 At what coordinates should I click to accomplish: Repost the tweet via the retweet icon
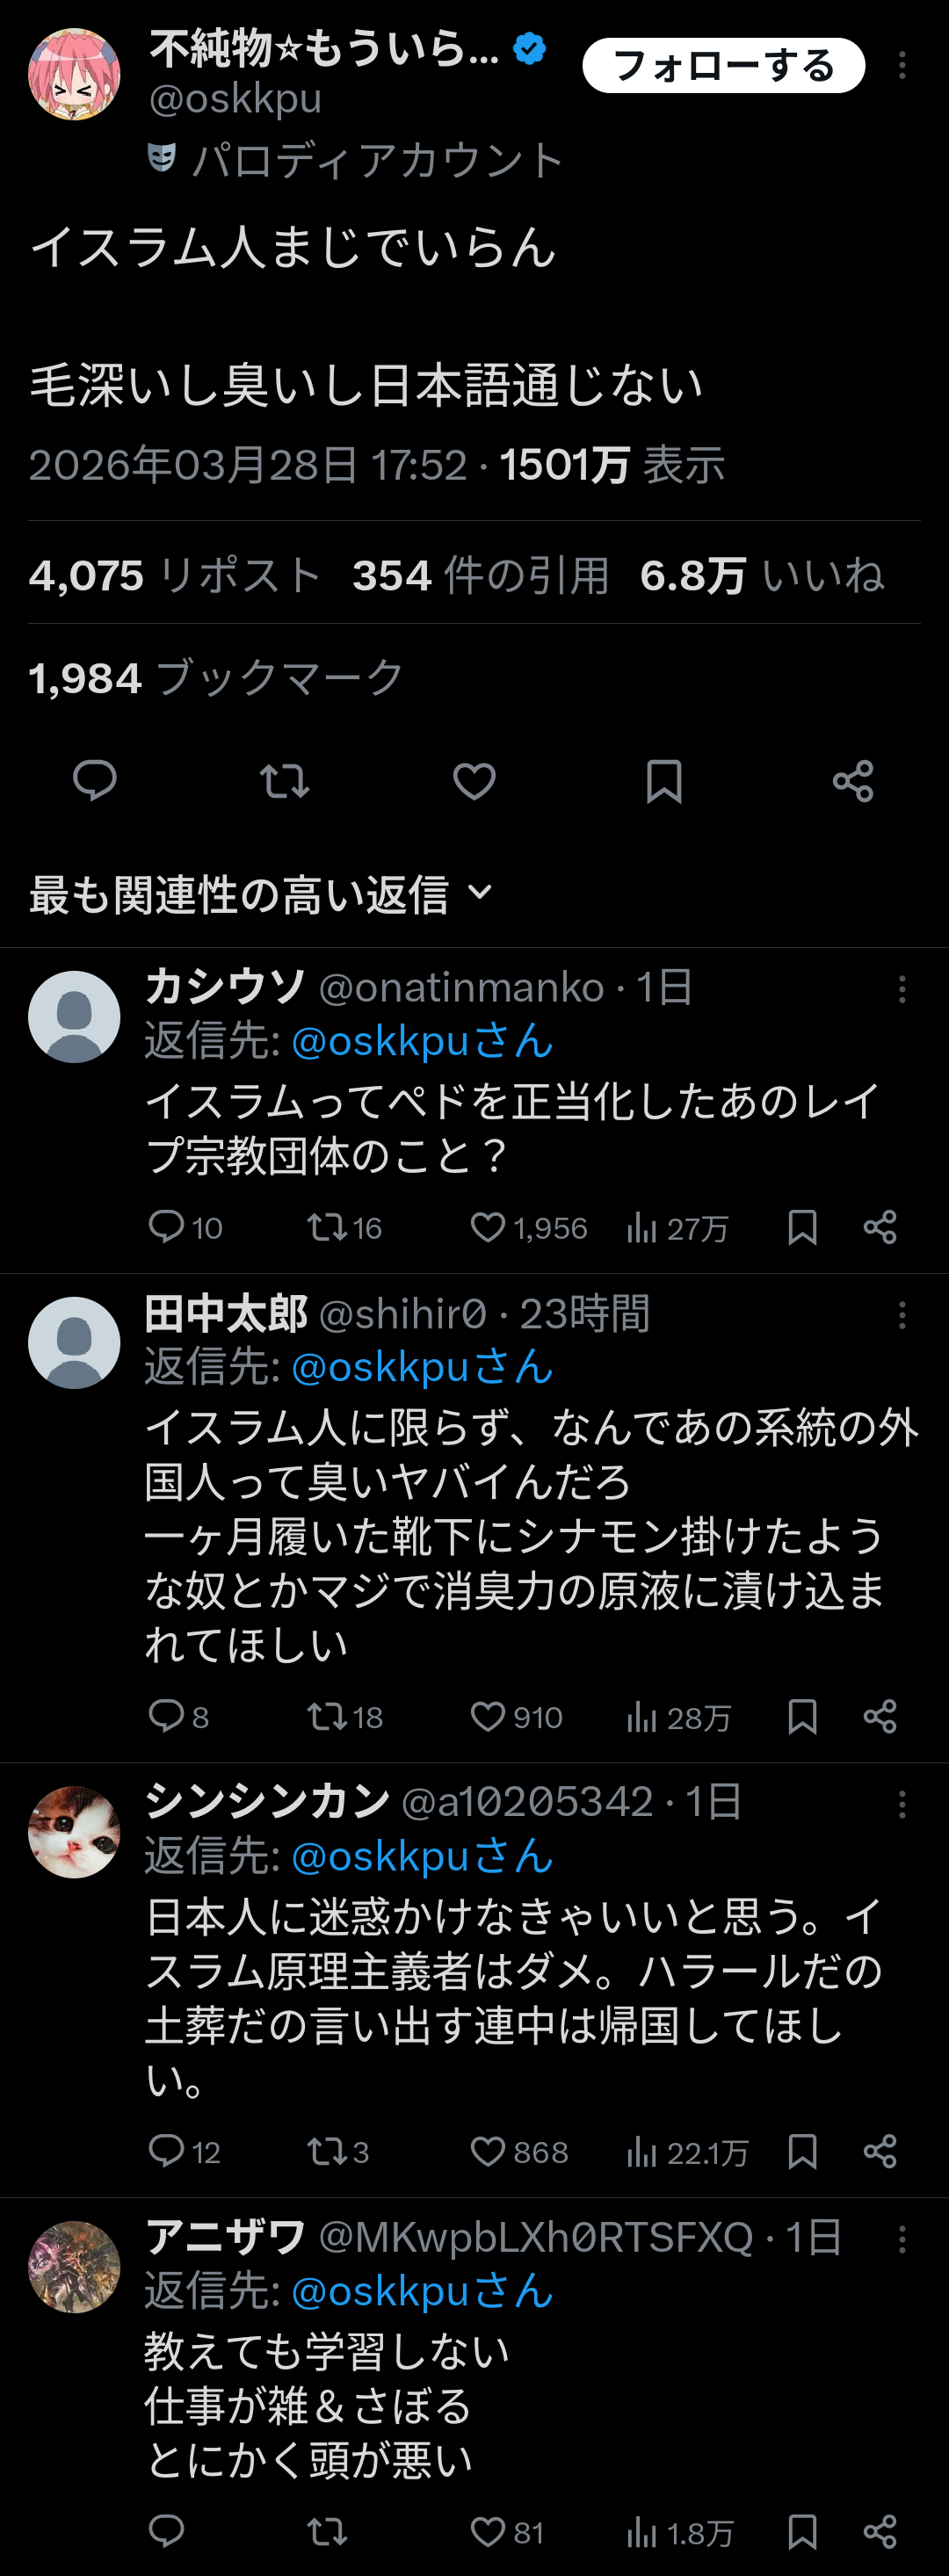pyautogui.click(x=284, y=783)
